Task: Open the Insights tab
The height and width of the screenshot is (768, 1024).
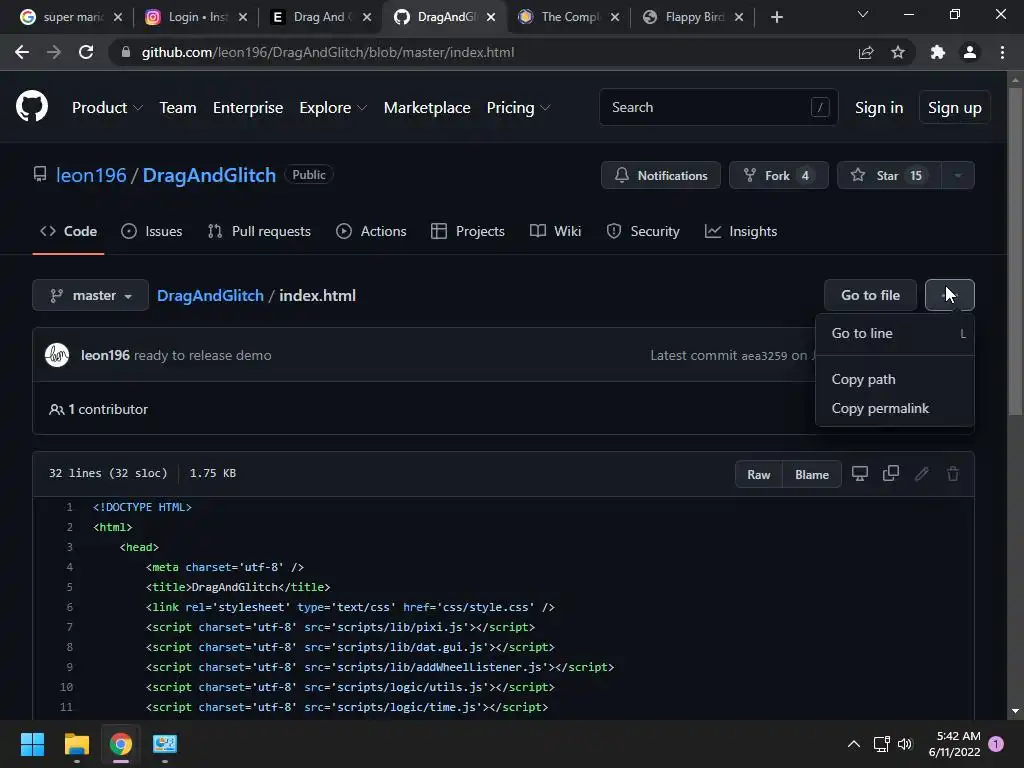Action: pyautogui.click(x=741, y=231)
